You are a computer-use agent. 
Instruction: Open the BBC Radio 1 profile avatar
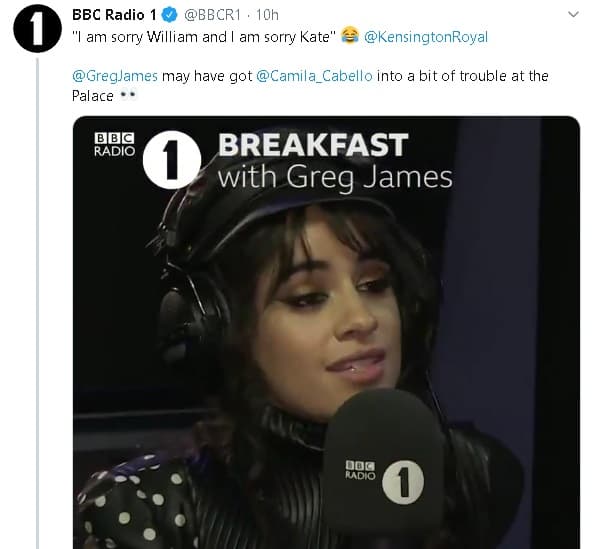[x=37, y=29]
